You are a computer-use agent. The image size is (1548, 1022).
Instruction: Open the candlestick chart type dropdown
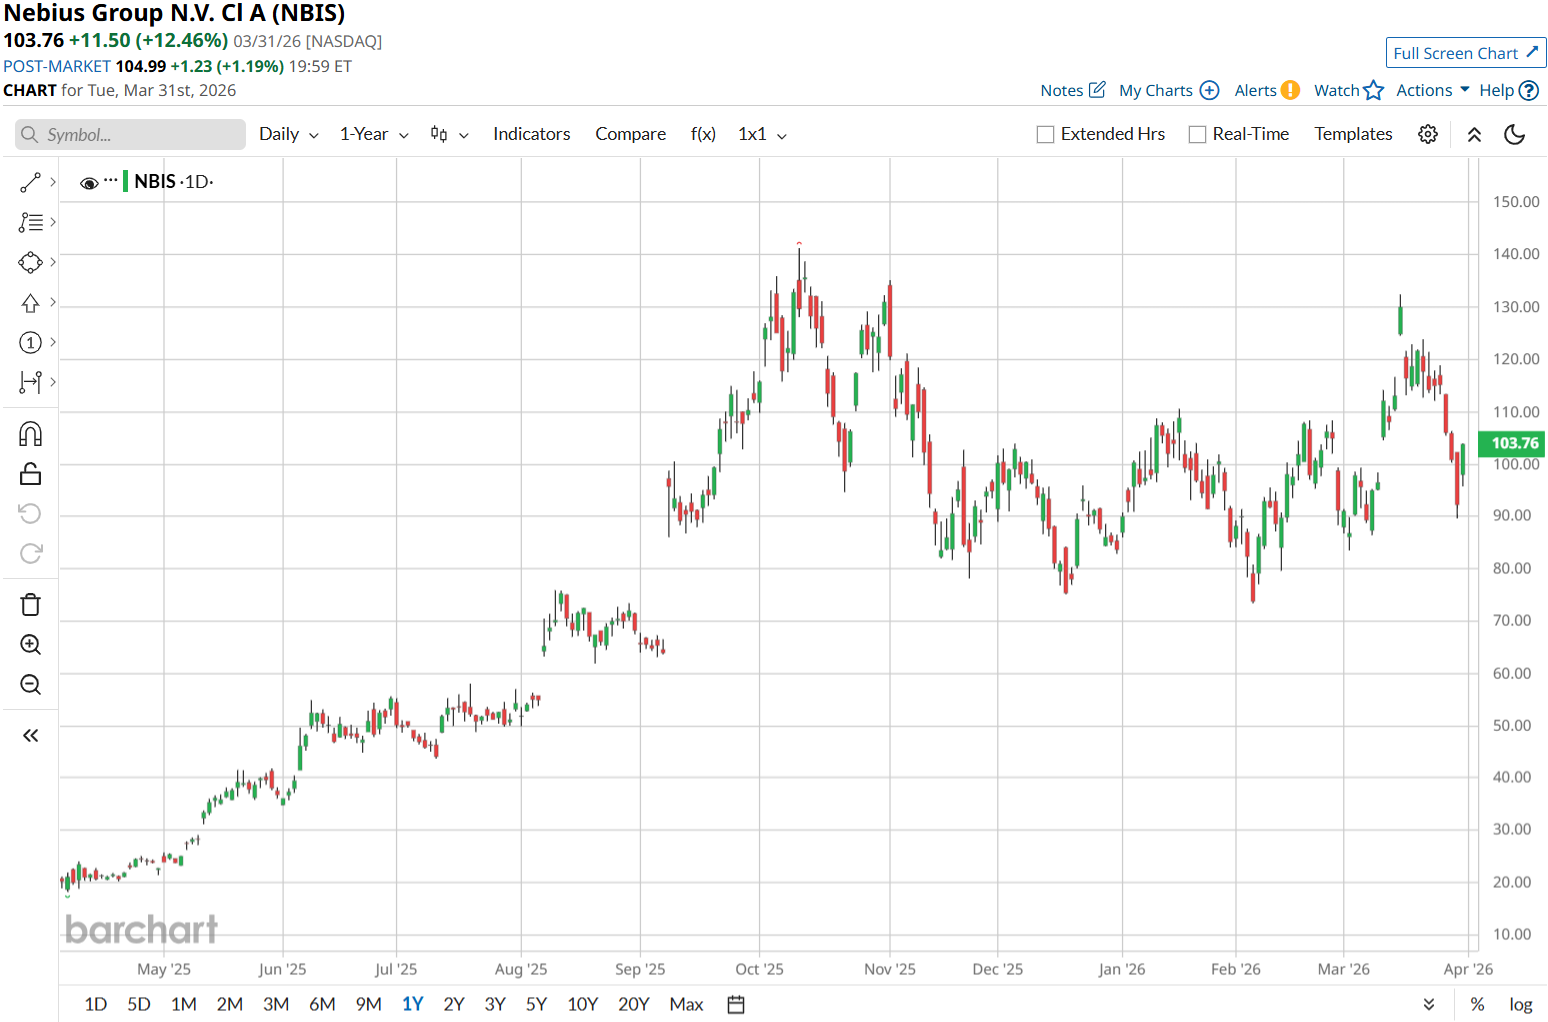point(449,134)
